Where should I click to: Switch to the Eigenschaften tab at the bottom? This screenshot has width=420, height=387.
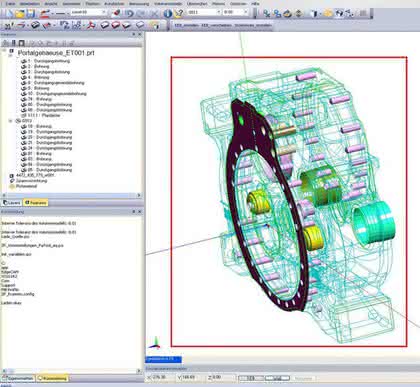pos(18,378)
